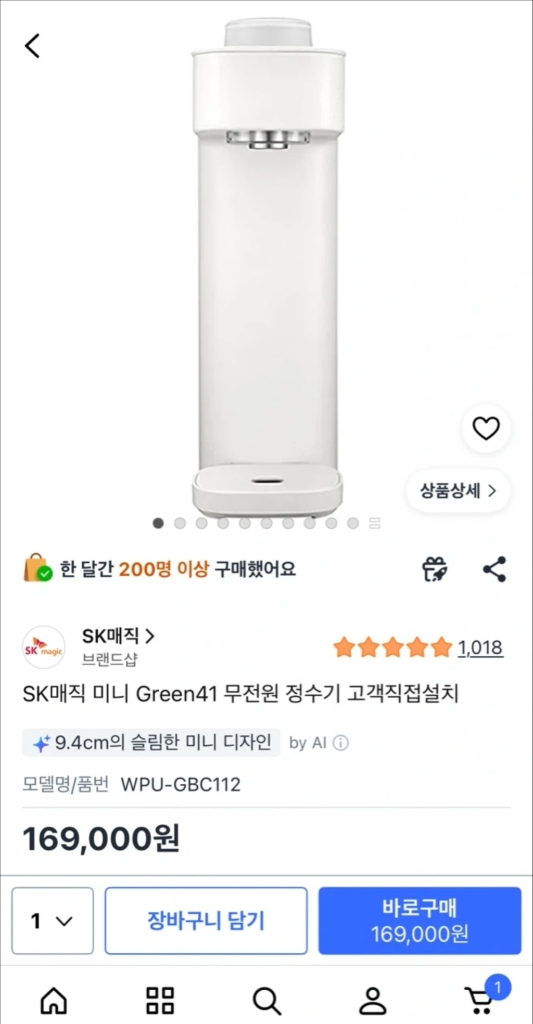Tap the gift icon to send as present
The height and width of the screenshot is (1024, 533).
click(434, 569)
